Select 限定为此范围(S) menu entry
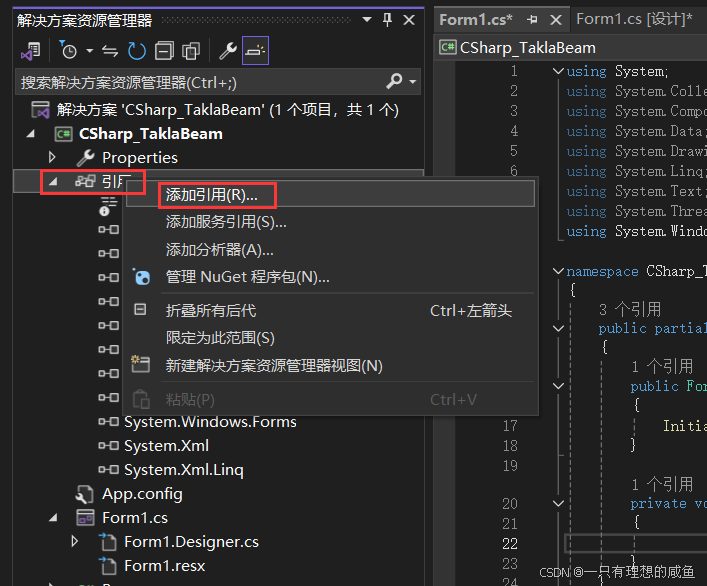The width and height of the screenshot is (707, 586). point(330,338)
